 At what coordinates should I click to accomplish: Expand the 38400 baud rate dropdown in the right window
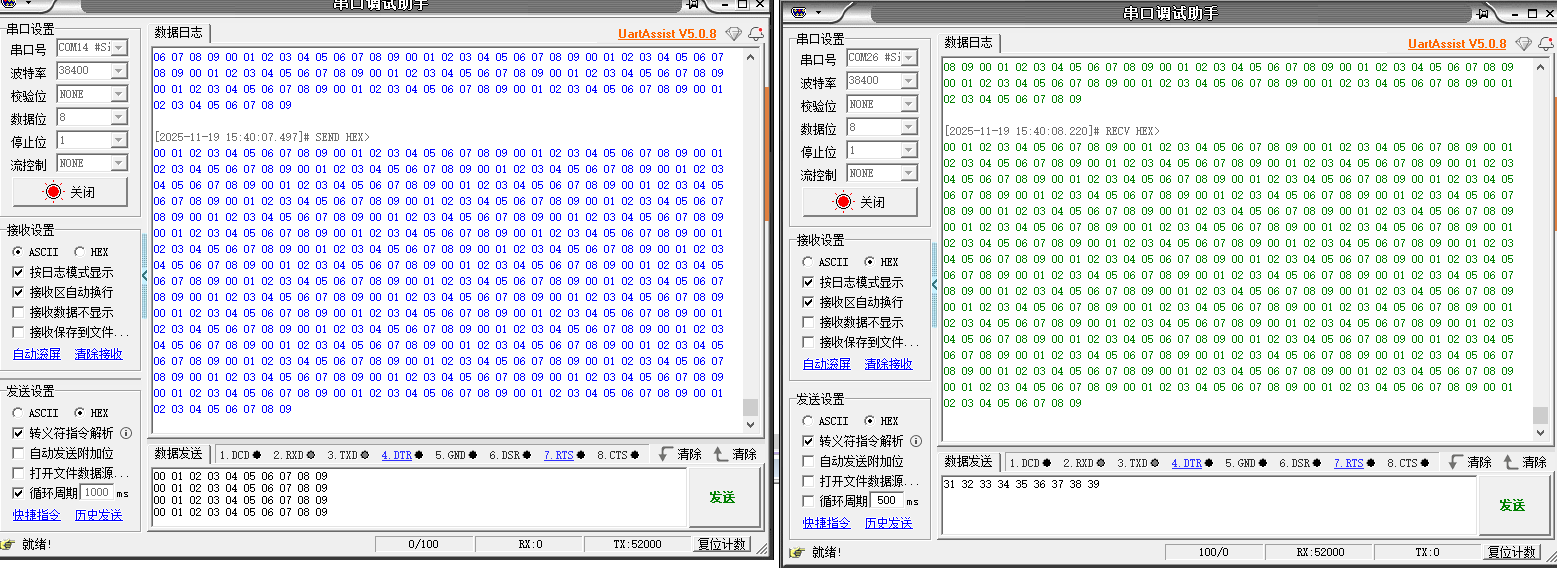(x=908, y=80)
